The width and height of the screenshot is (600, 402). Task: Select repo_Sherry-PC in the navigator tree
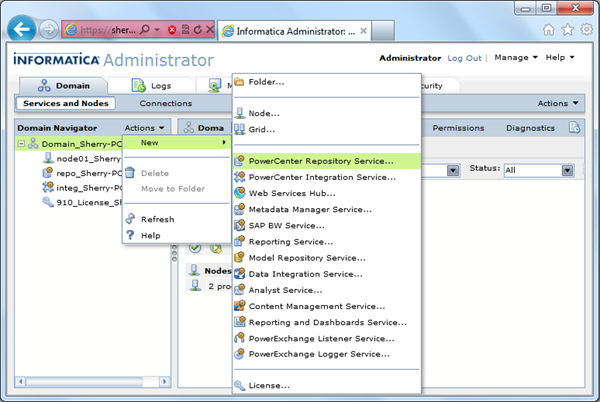pyautogui.click(x=89, y=173)
